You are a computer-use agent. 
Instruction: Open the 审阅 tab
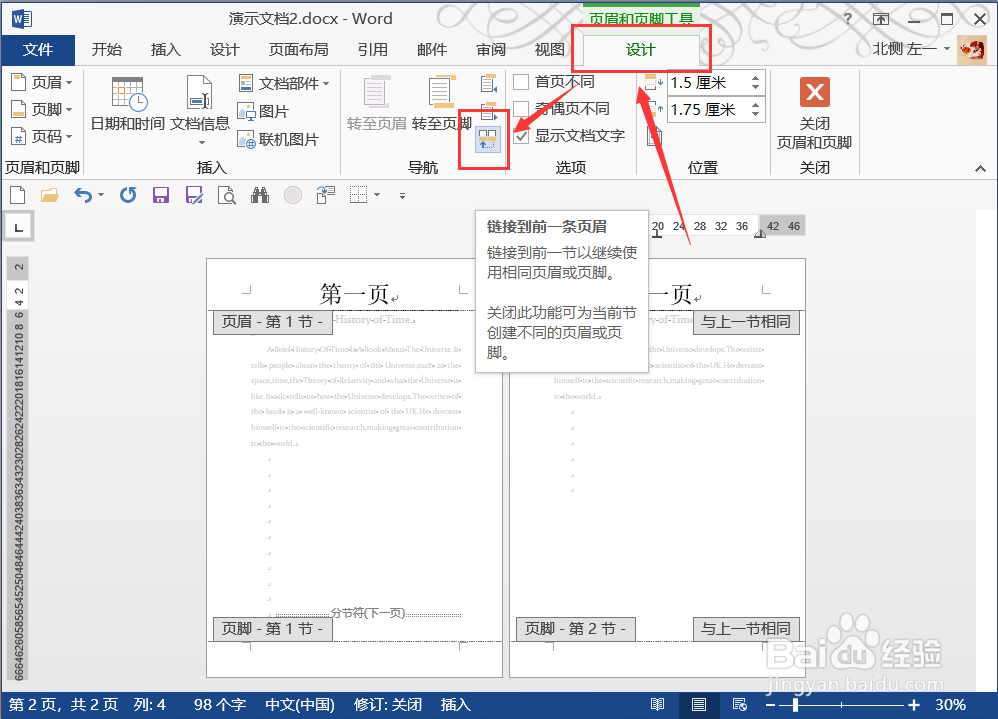pyautogui.click(x=491, y=48)
